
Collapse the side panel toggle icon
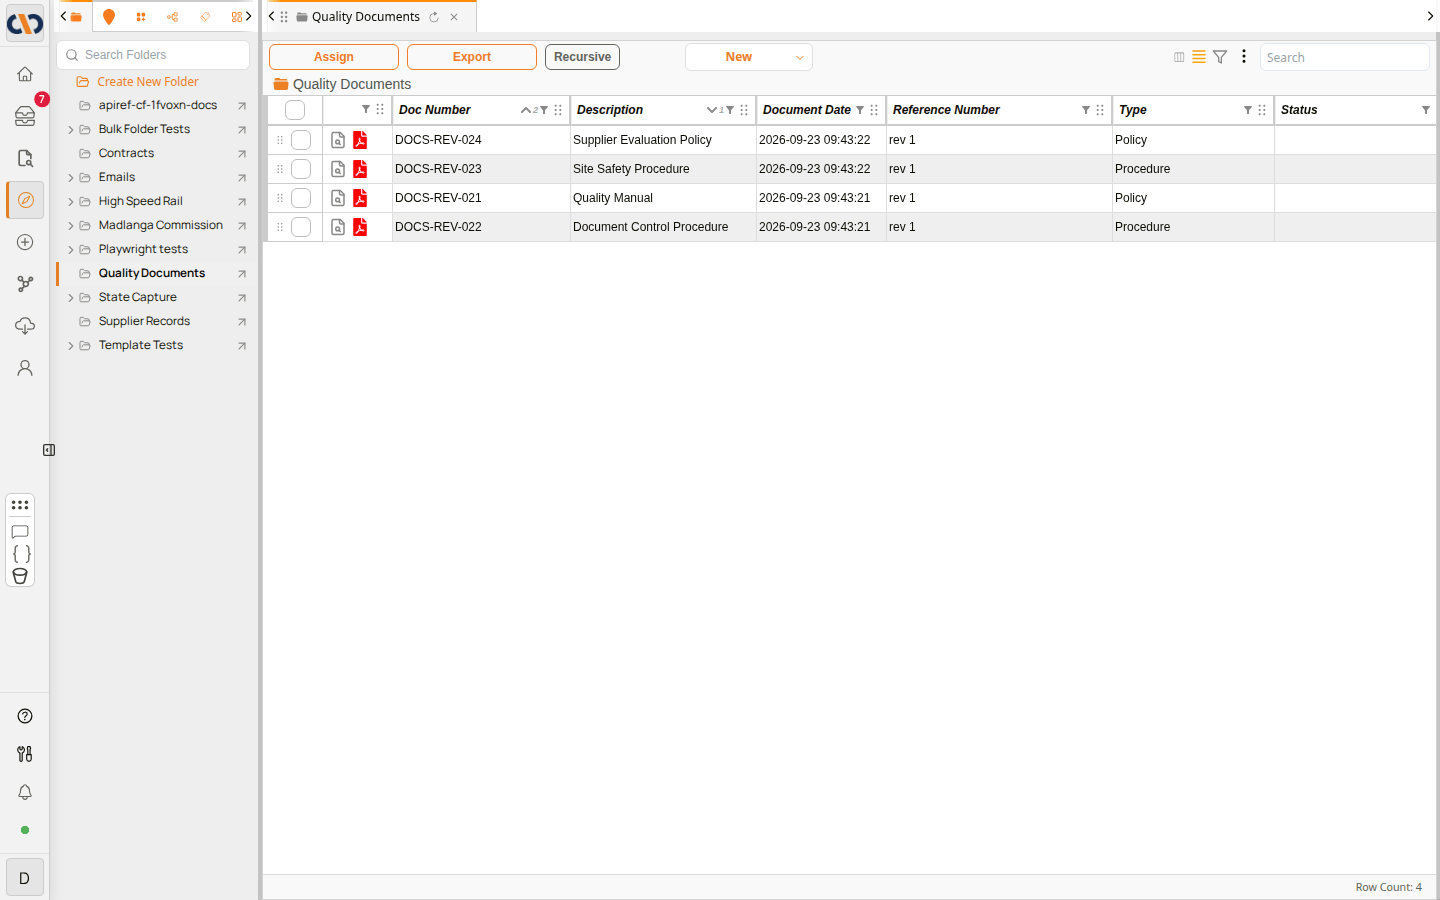49,450
